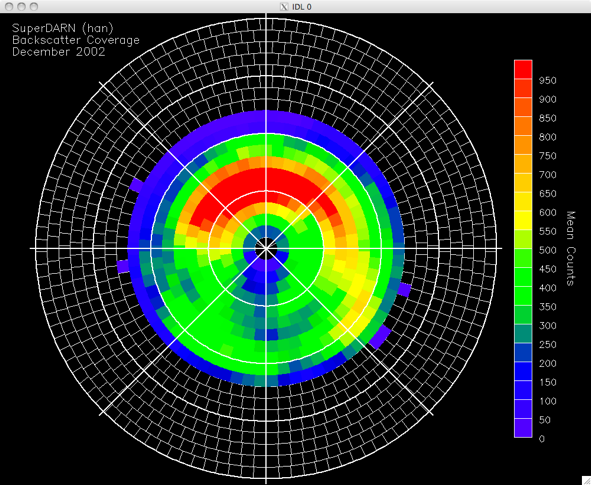The width and height of the screenshot is (591, 485).
Task: Click the isolated purple cell at upper left
Action: coord(137,185)
